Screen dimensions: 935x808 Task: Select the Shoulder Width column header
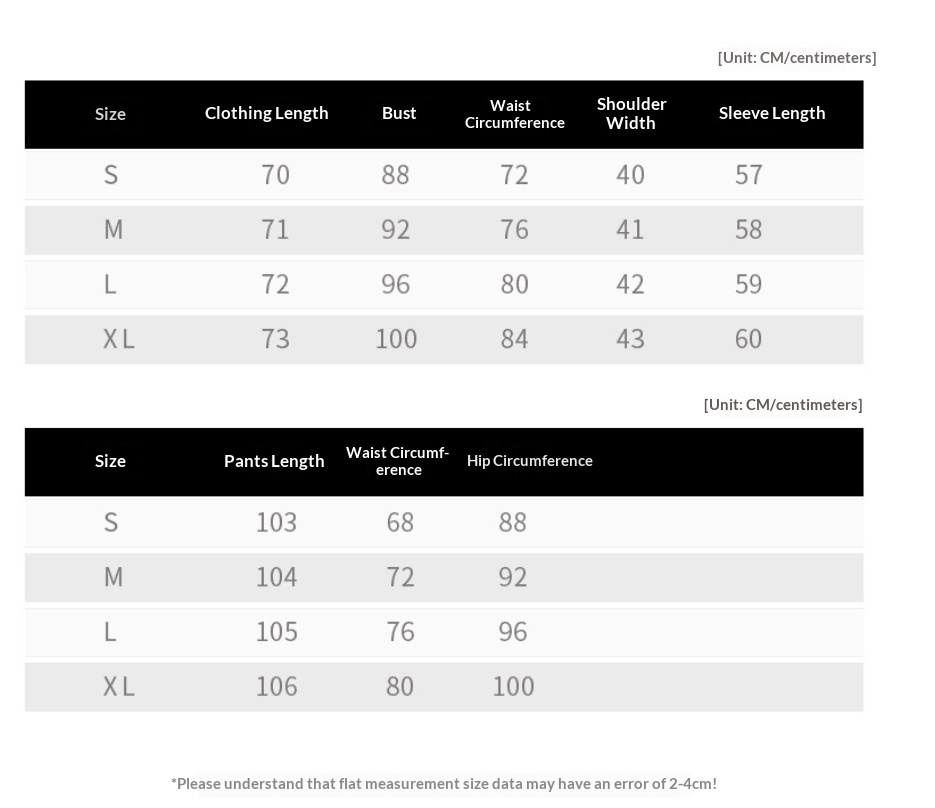[631, 113]
